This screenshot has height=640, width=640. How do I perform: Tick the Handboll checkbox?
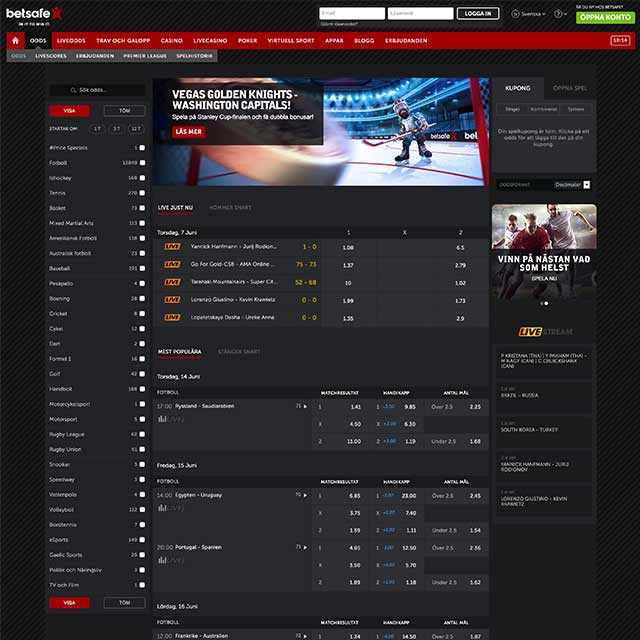pos(142,389)
